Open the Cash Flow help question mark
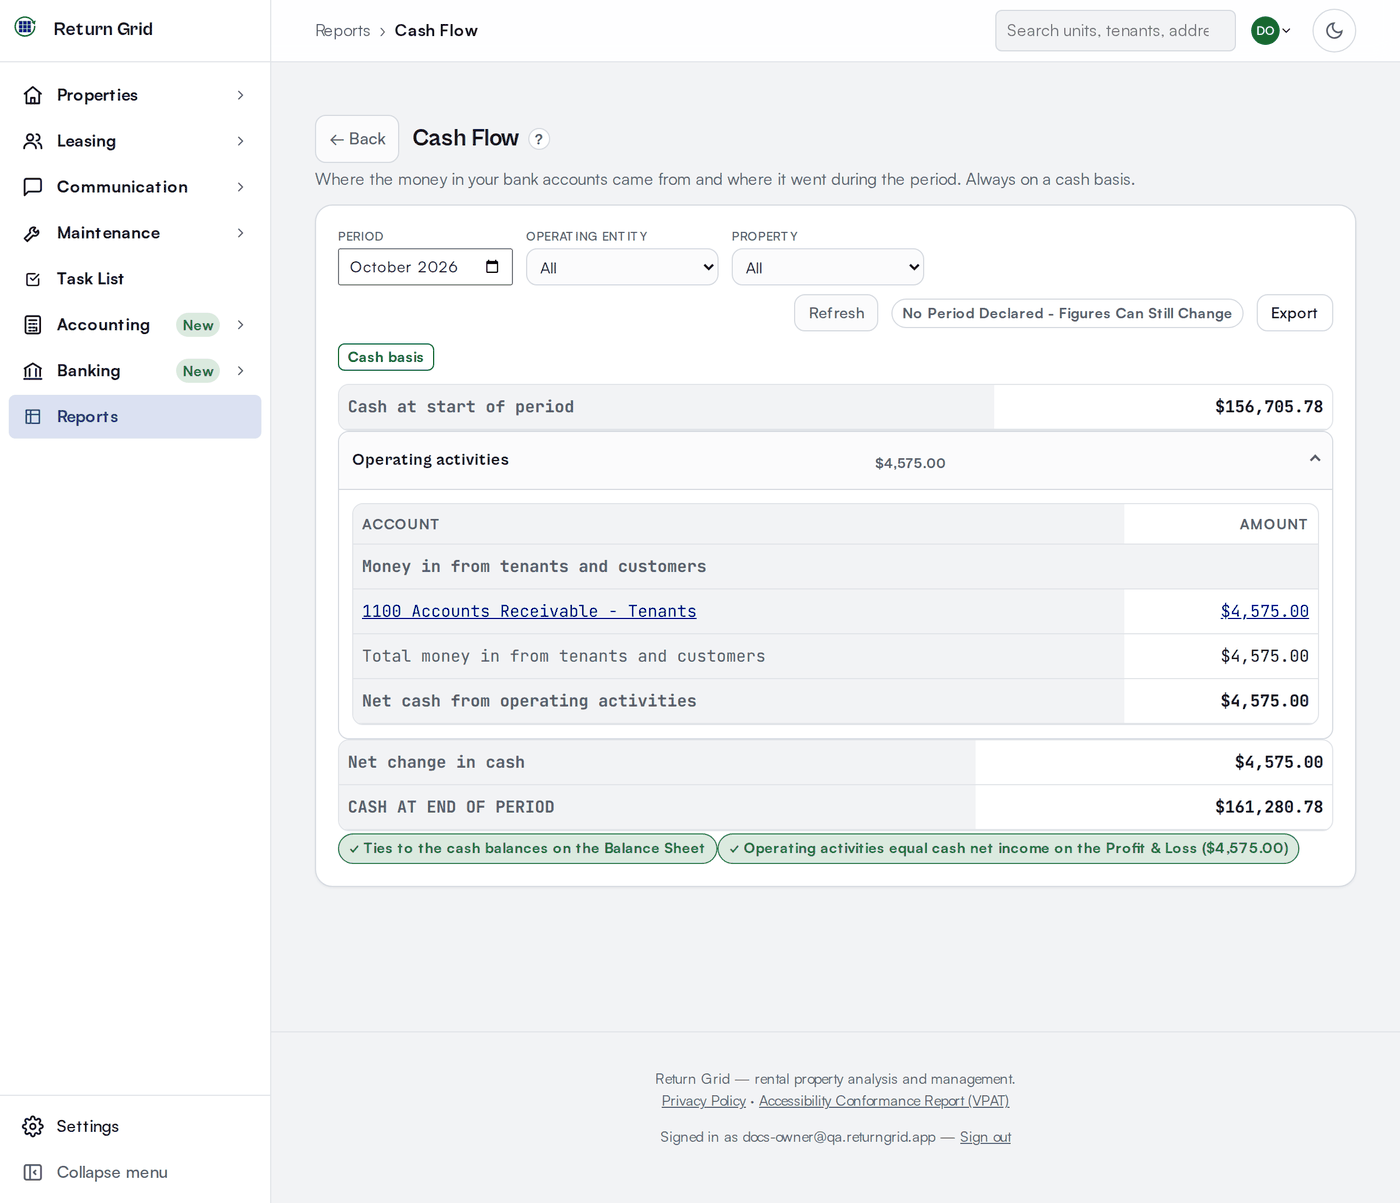The width and height of the screenshot is (1400, 1203). tap(539, 139)
